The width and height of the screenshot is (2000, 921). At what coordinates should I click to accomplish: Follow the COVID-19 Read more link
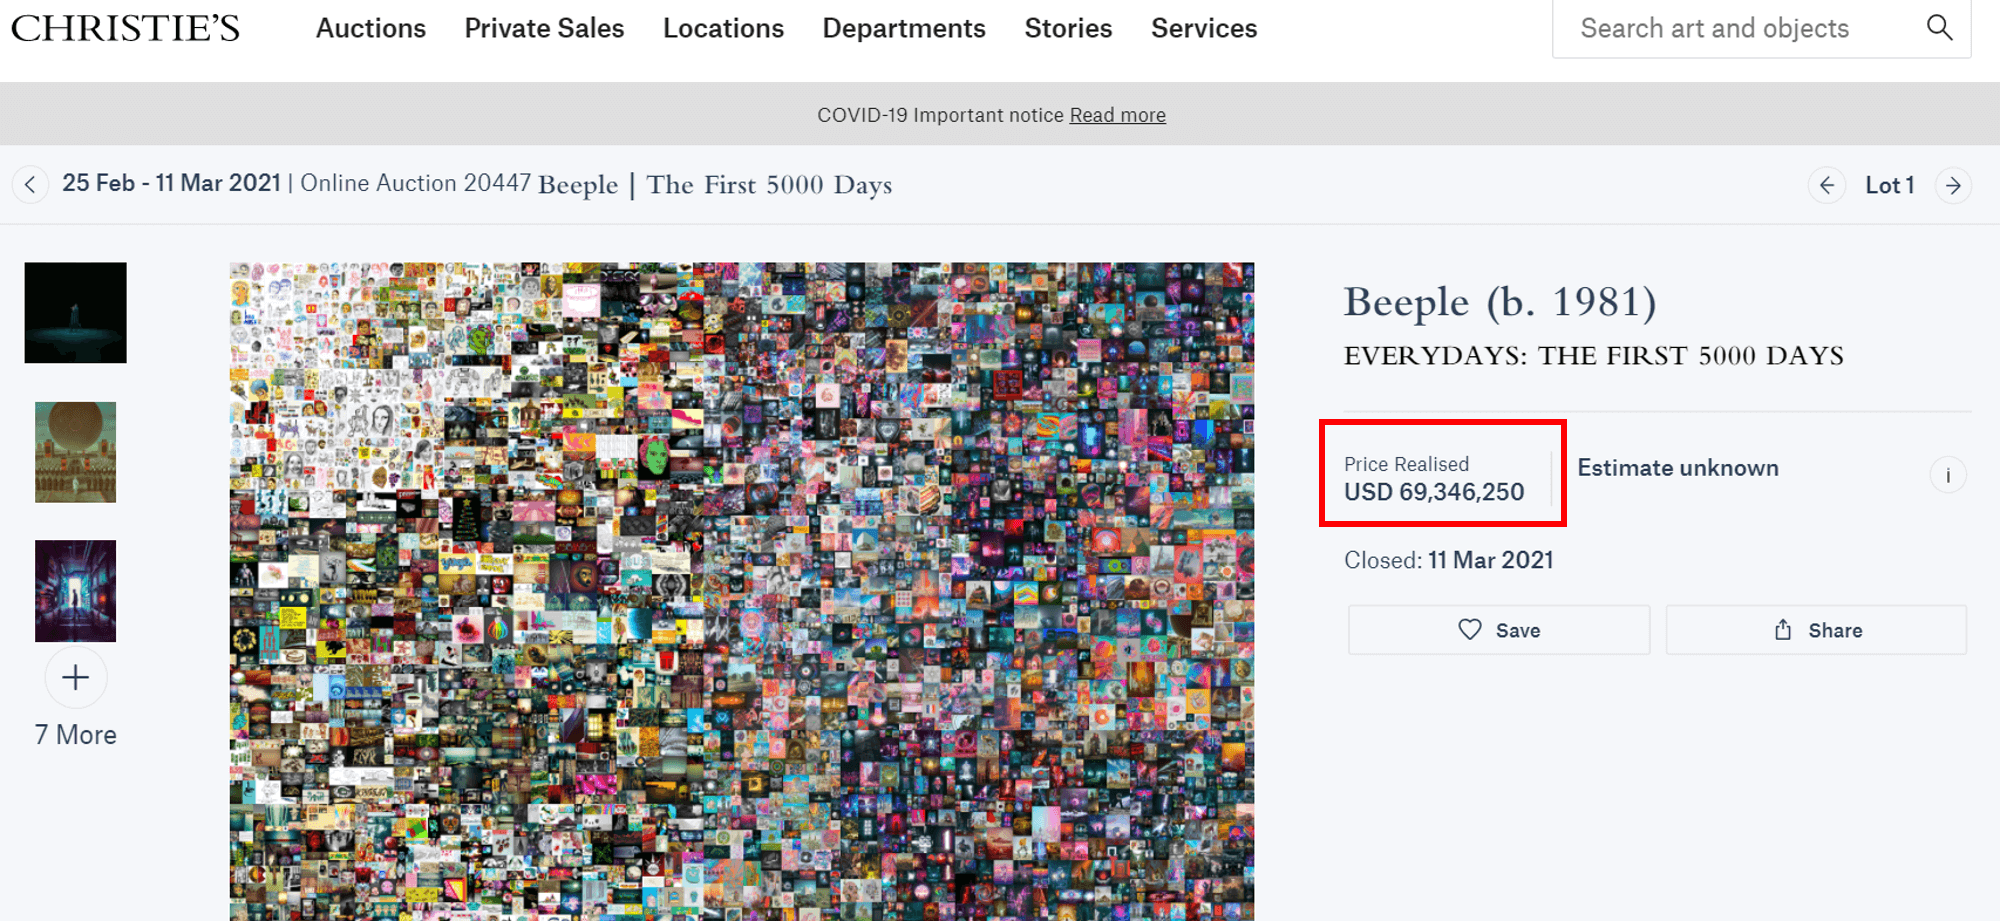(x=1117, y=115)
